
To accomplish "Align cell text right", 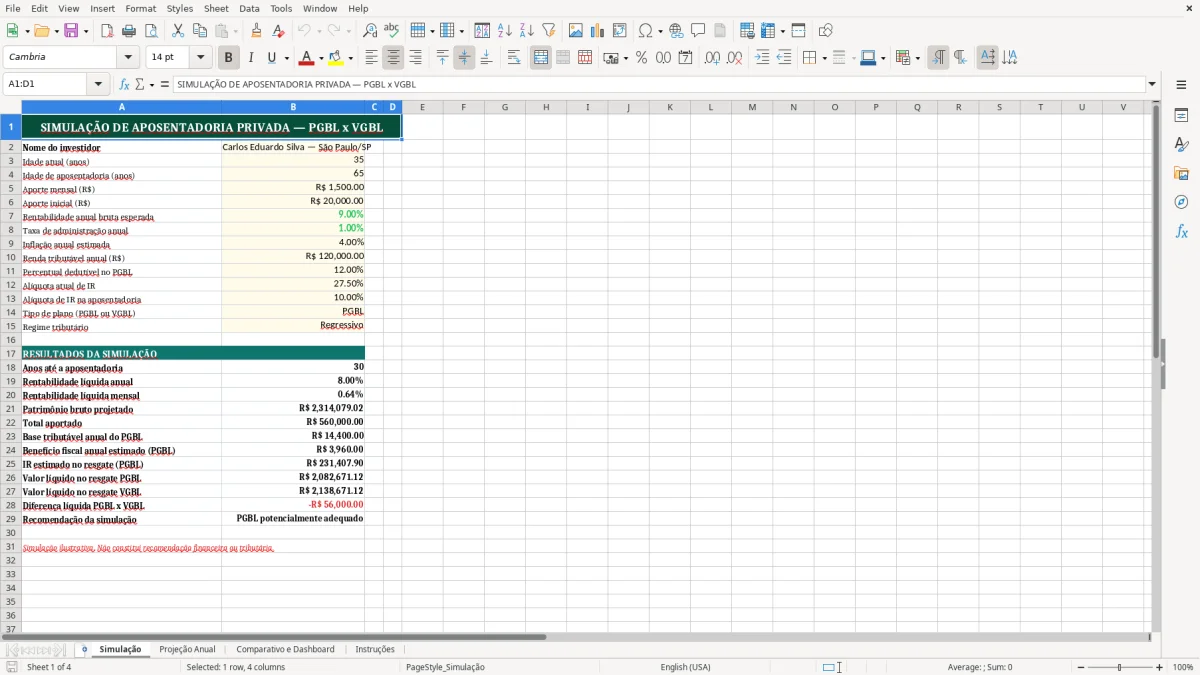I will coord(415,58).
